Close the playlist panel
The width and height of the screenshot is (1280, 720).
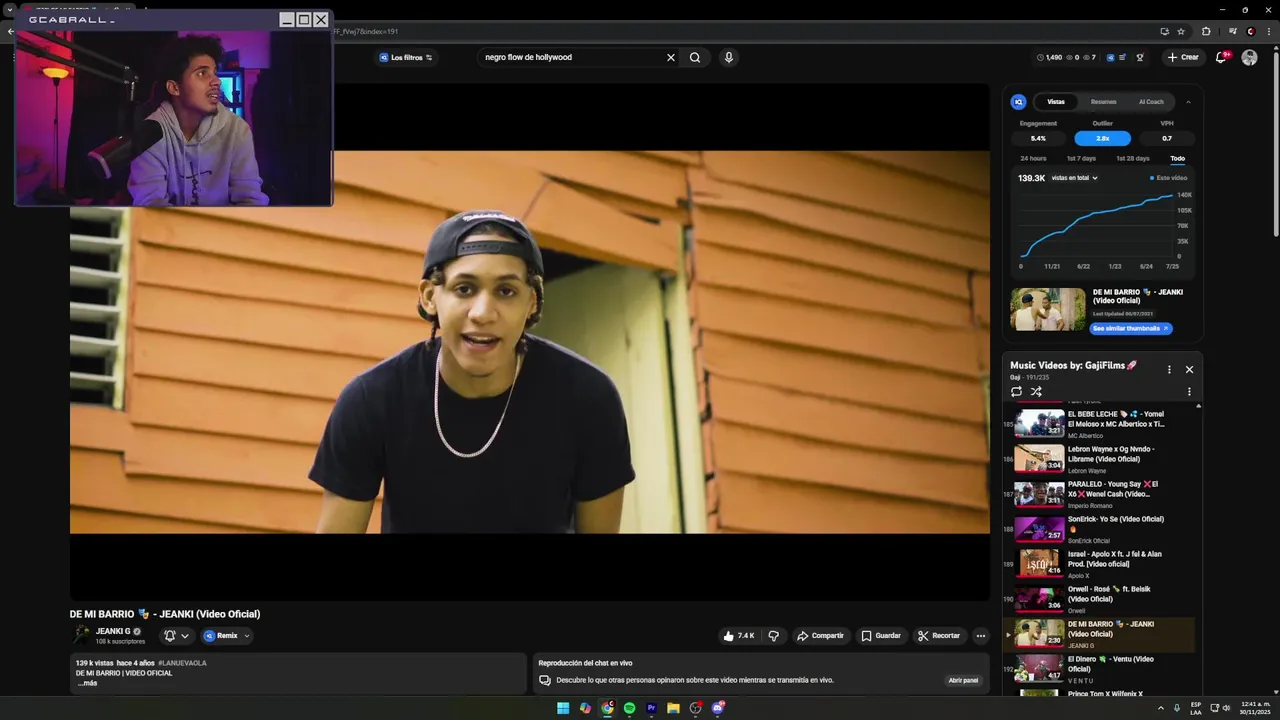pos(1189,369)
